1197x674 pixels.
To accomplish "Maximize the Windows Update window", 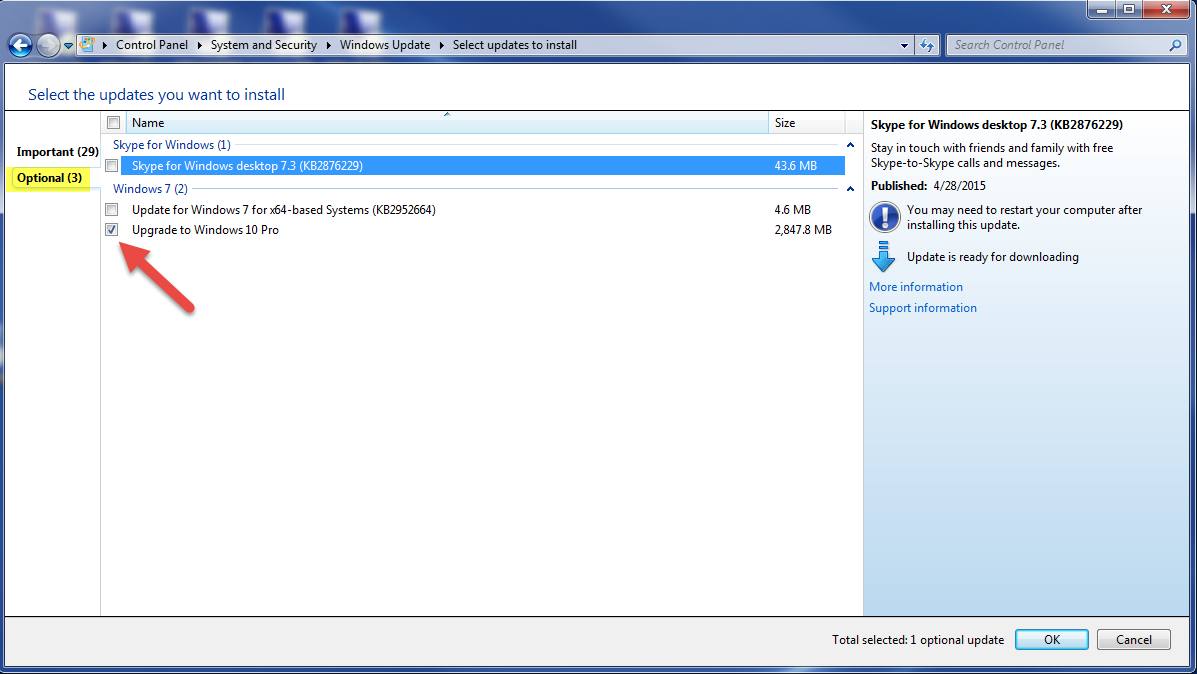I will pos(1129,9).
